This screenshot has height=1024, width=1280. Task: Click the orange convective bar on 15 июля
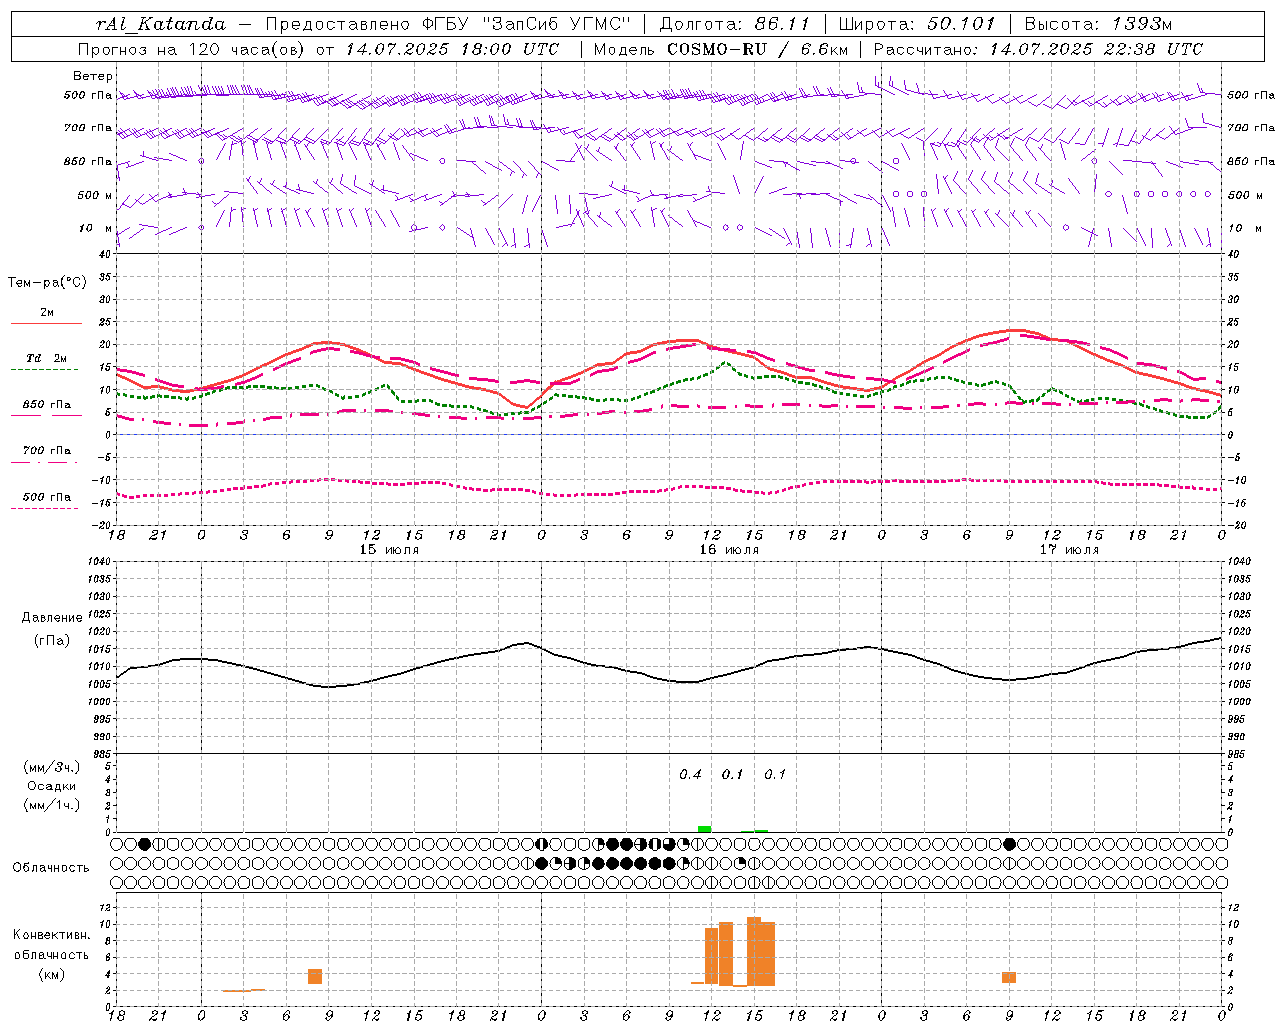pyautogui.click(x=315, y=976)
